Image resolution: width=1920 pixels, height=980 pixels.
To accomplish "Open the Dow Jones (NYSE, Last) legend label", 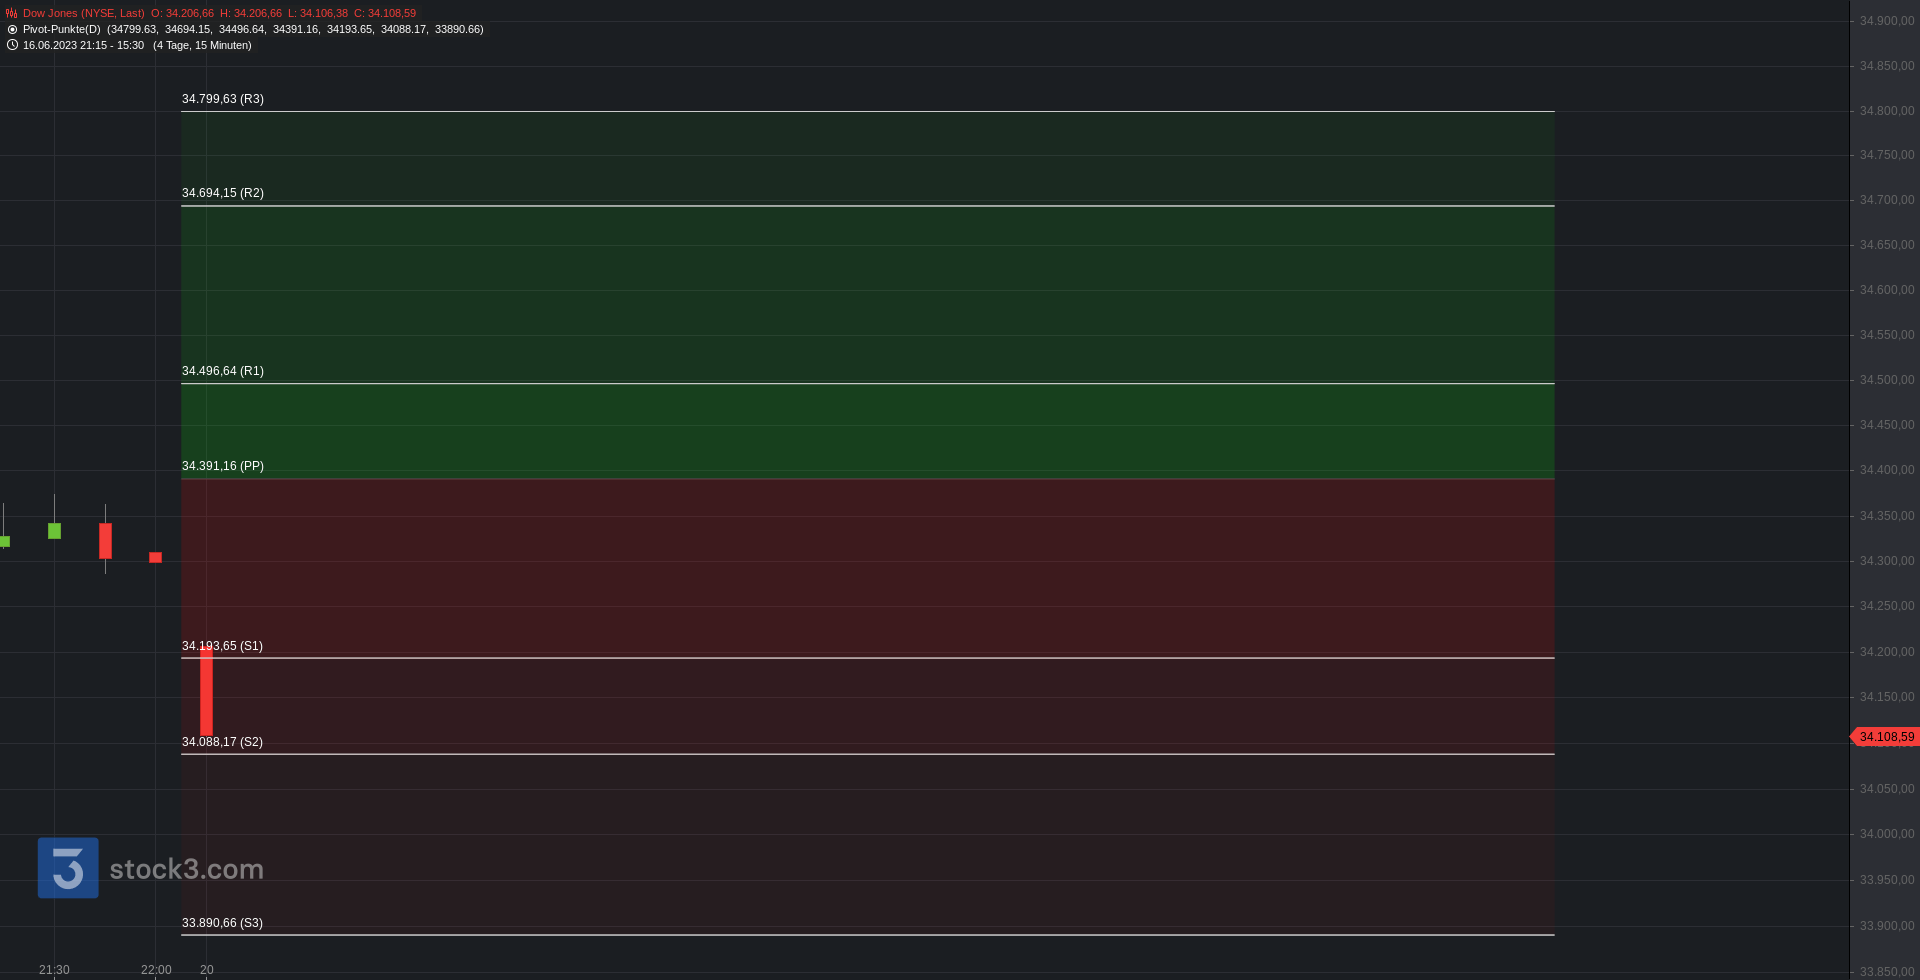I will click(x=83, y=13).
